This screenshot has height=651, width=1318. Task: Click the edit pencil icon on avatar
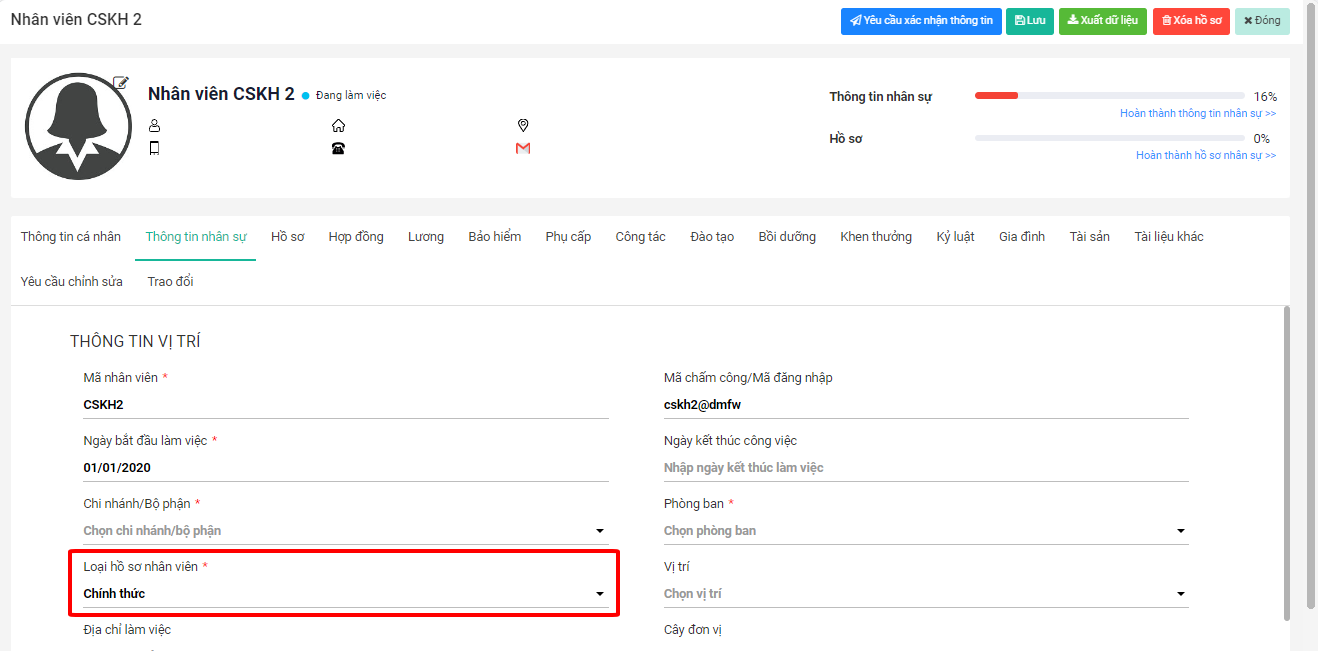point(121,83)
